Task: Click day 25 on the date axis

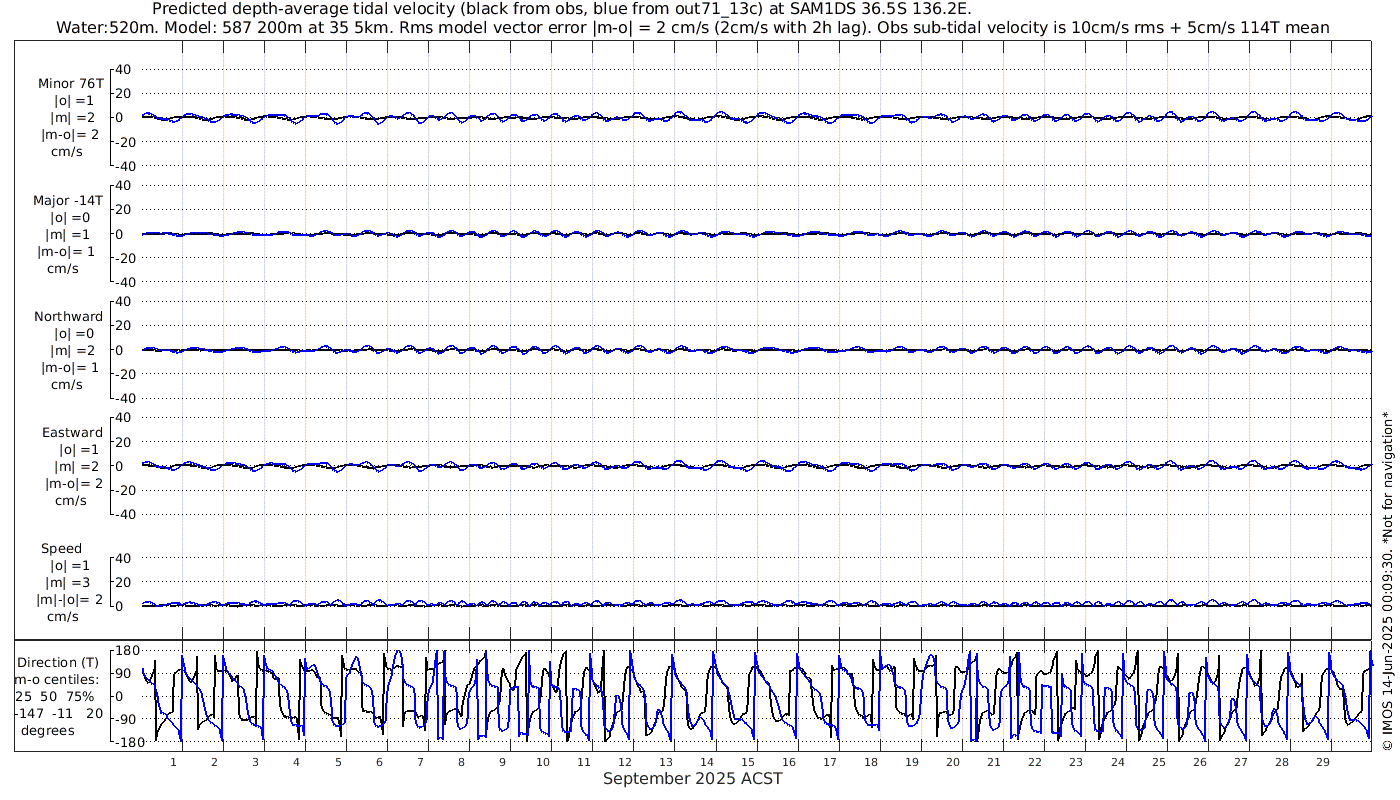Action: tap(1158, 762)
